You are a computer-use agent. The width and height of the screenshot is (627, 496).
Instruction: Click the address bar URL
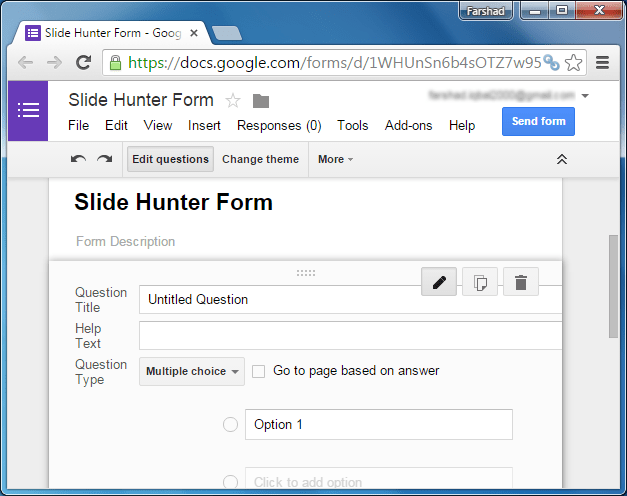tap(334, 62)
